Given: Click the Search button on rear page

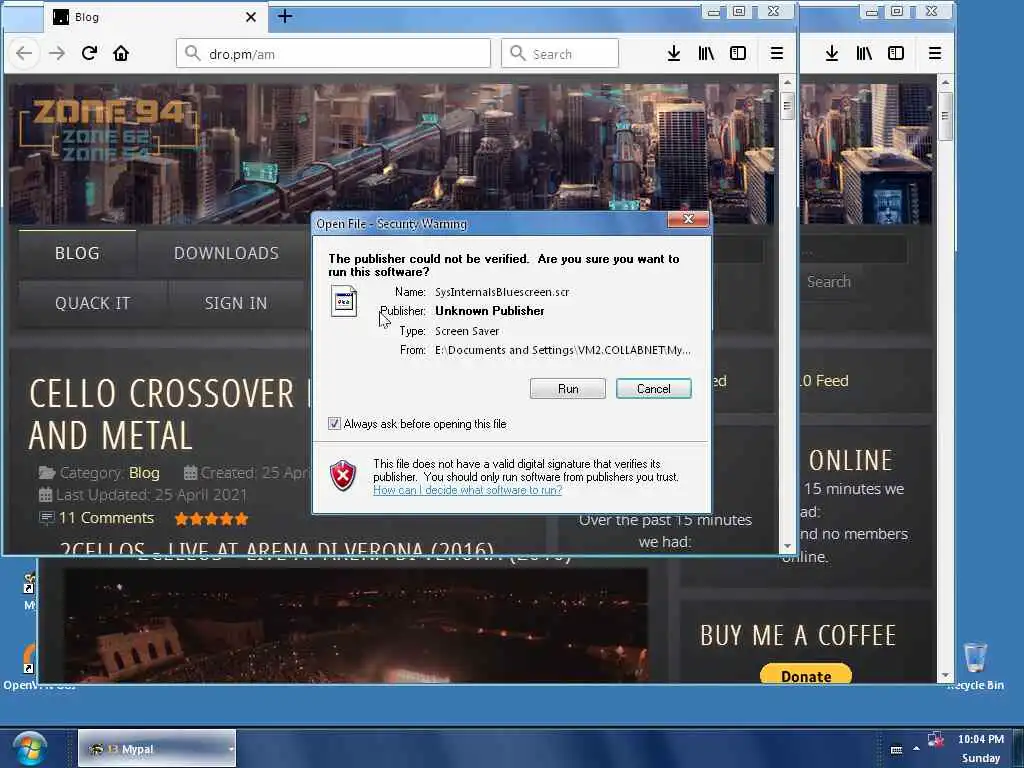Looking at the screenshot, I should [829, 281].
